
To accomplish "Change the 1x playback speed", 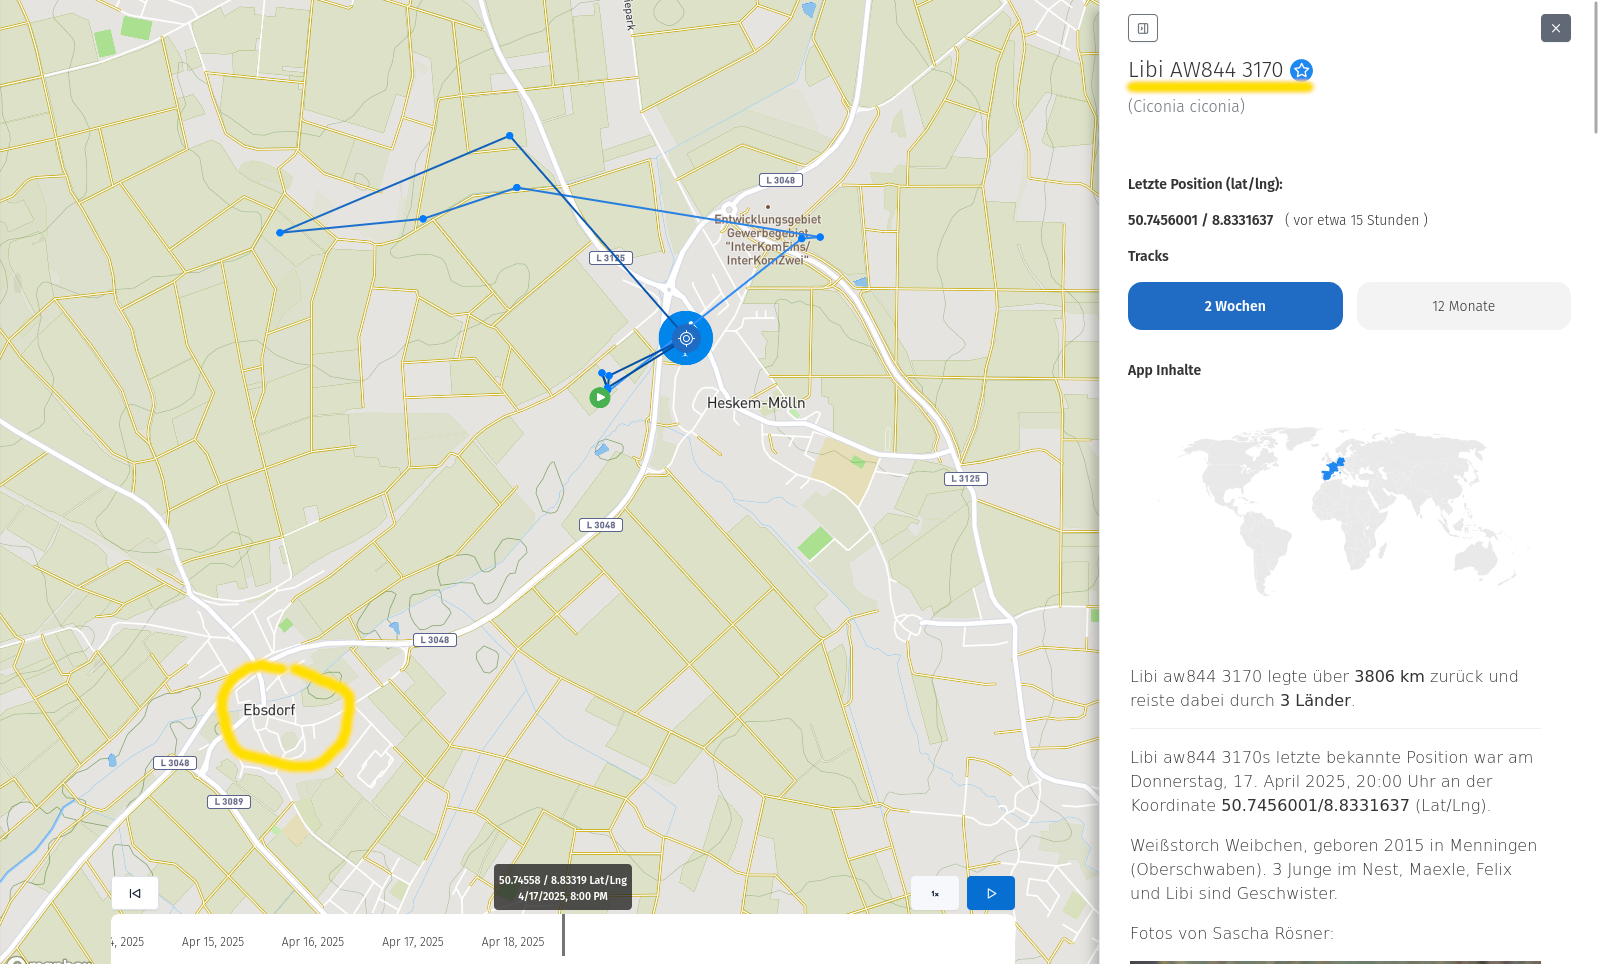I will coord(934,893).
